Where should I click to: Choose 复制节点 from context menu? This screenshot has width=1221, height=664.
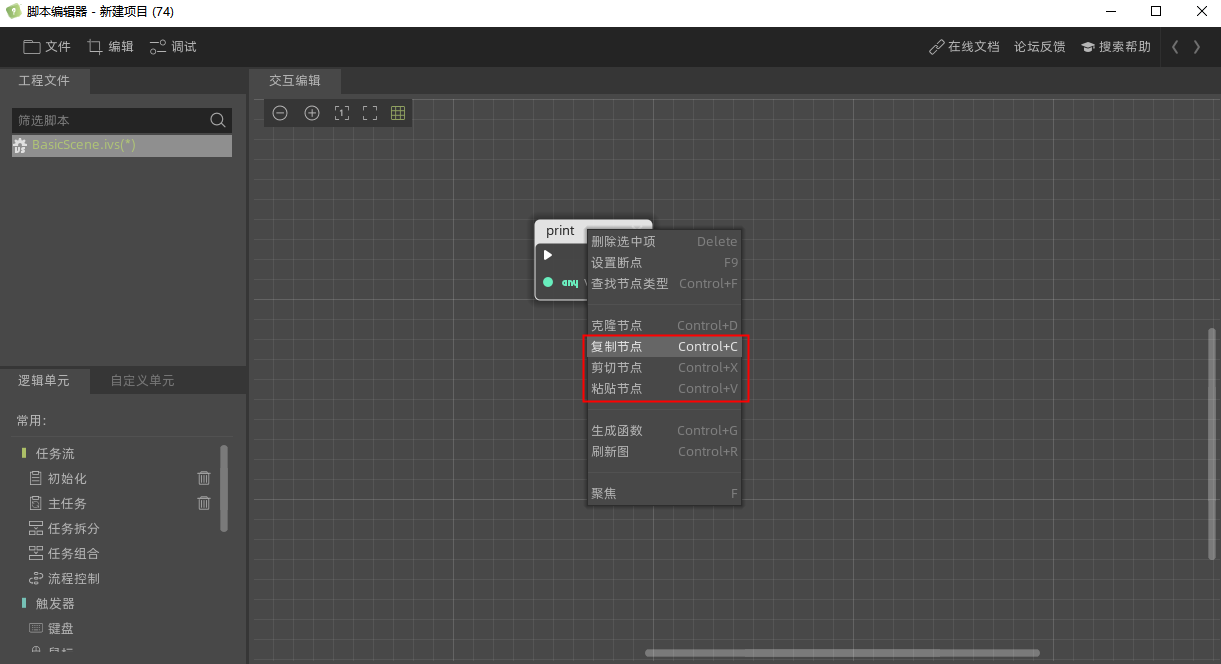pyautogui.click(x=664, y=346)
